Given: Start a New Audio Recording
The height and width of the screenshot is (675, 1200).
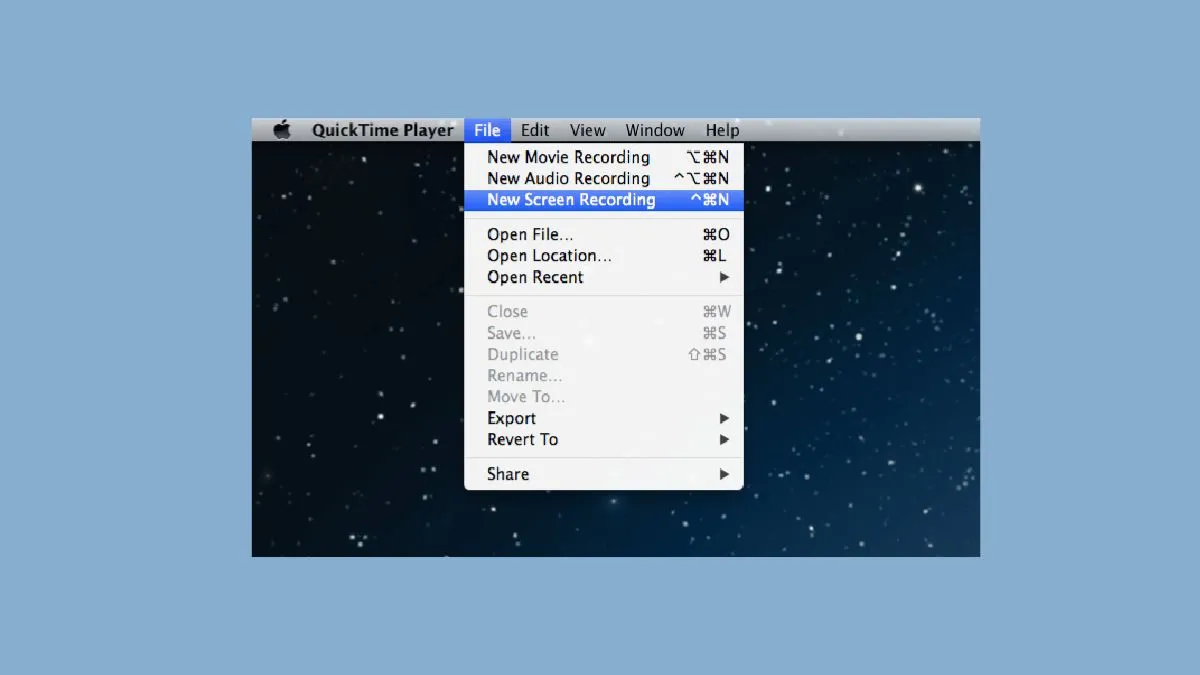Looking at the screenshot, I should tap(568, 178).
